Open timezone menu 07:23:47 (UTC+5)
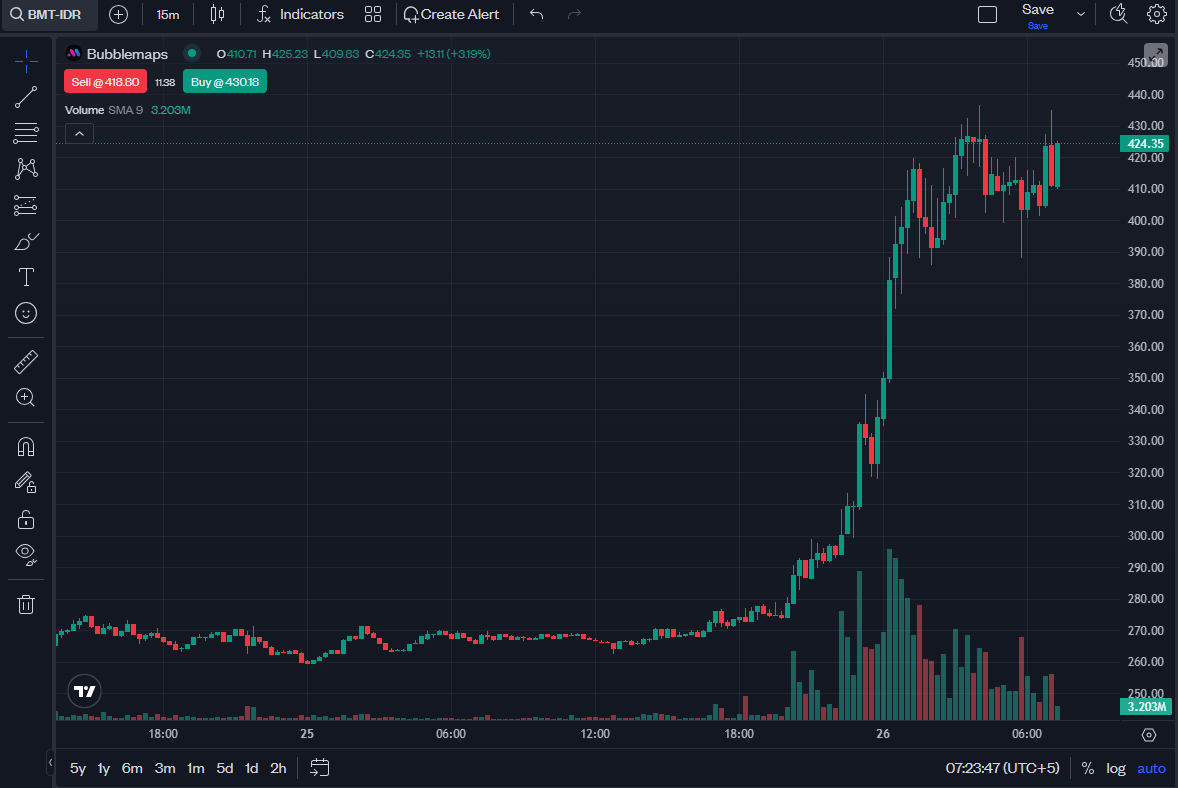The width and height of the screenshot is (1178, 788). (x=1002, y=768)
